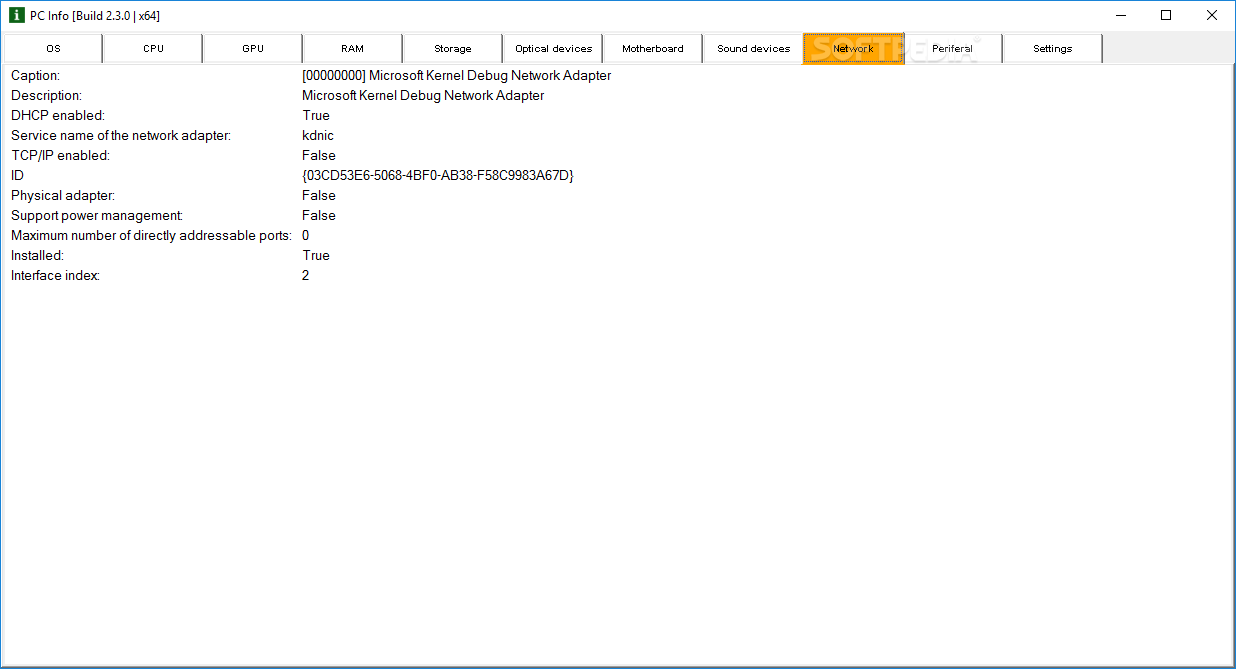The height and width of the screenshot is (669, 1236).
Task: Click the 'Interface index:' label
Action: point(55,276)
